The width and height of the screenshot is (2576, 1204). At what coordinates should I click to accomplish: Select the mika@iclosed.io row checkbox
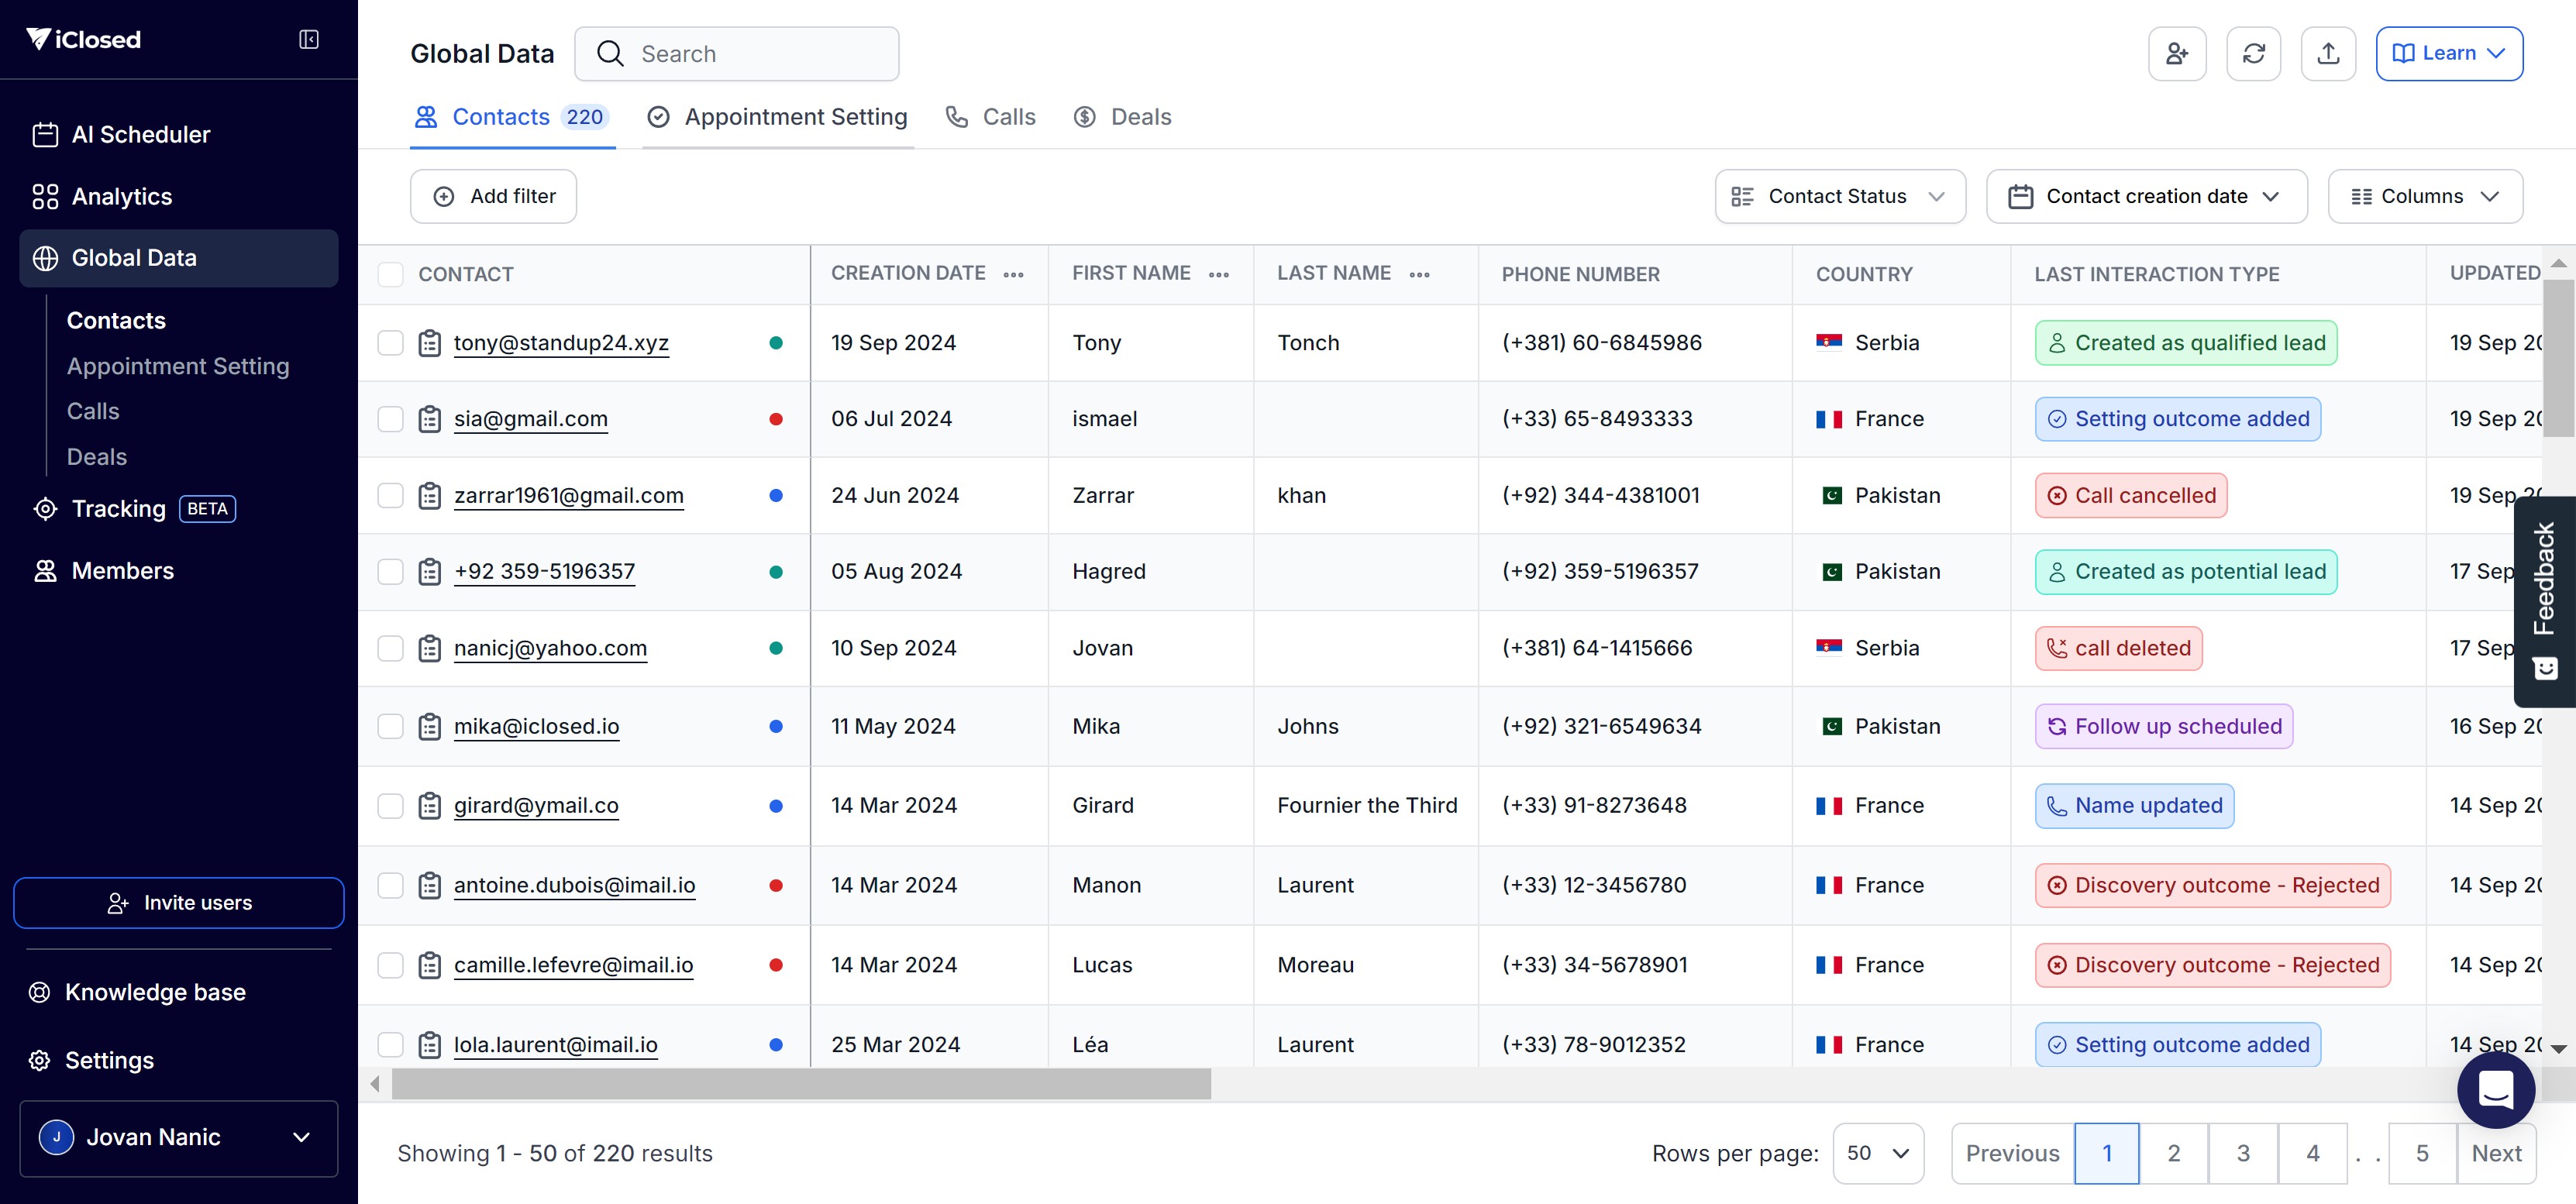pos(390,726)
